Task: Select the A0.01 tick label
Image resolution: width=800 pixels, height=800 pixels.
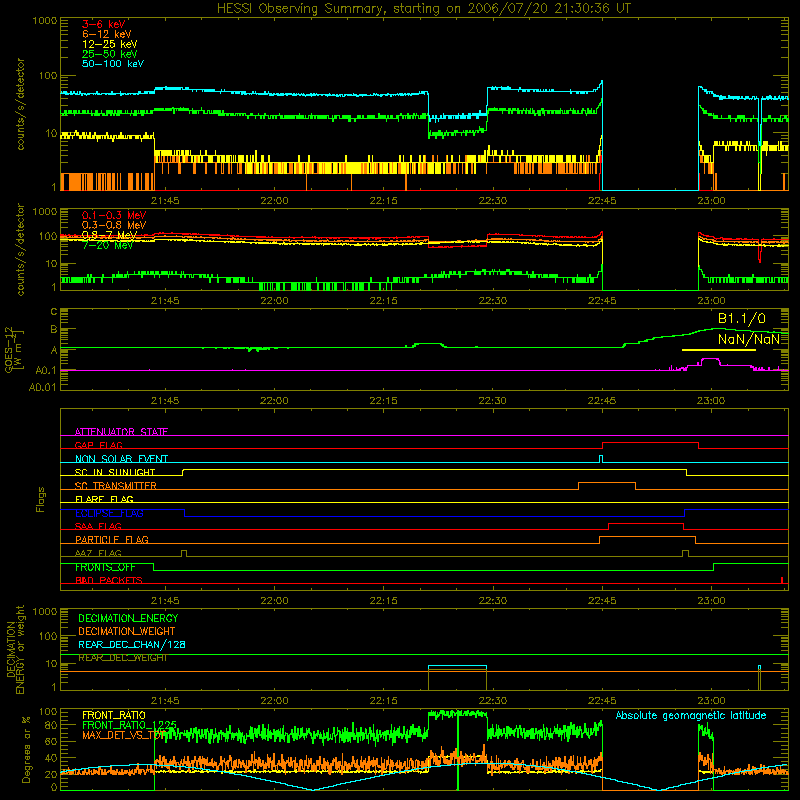Action: 42,387
